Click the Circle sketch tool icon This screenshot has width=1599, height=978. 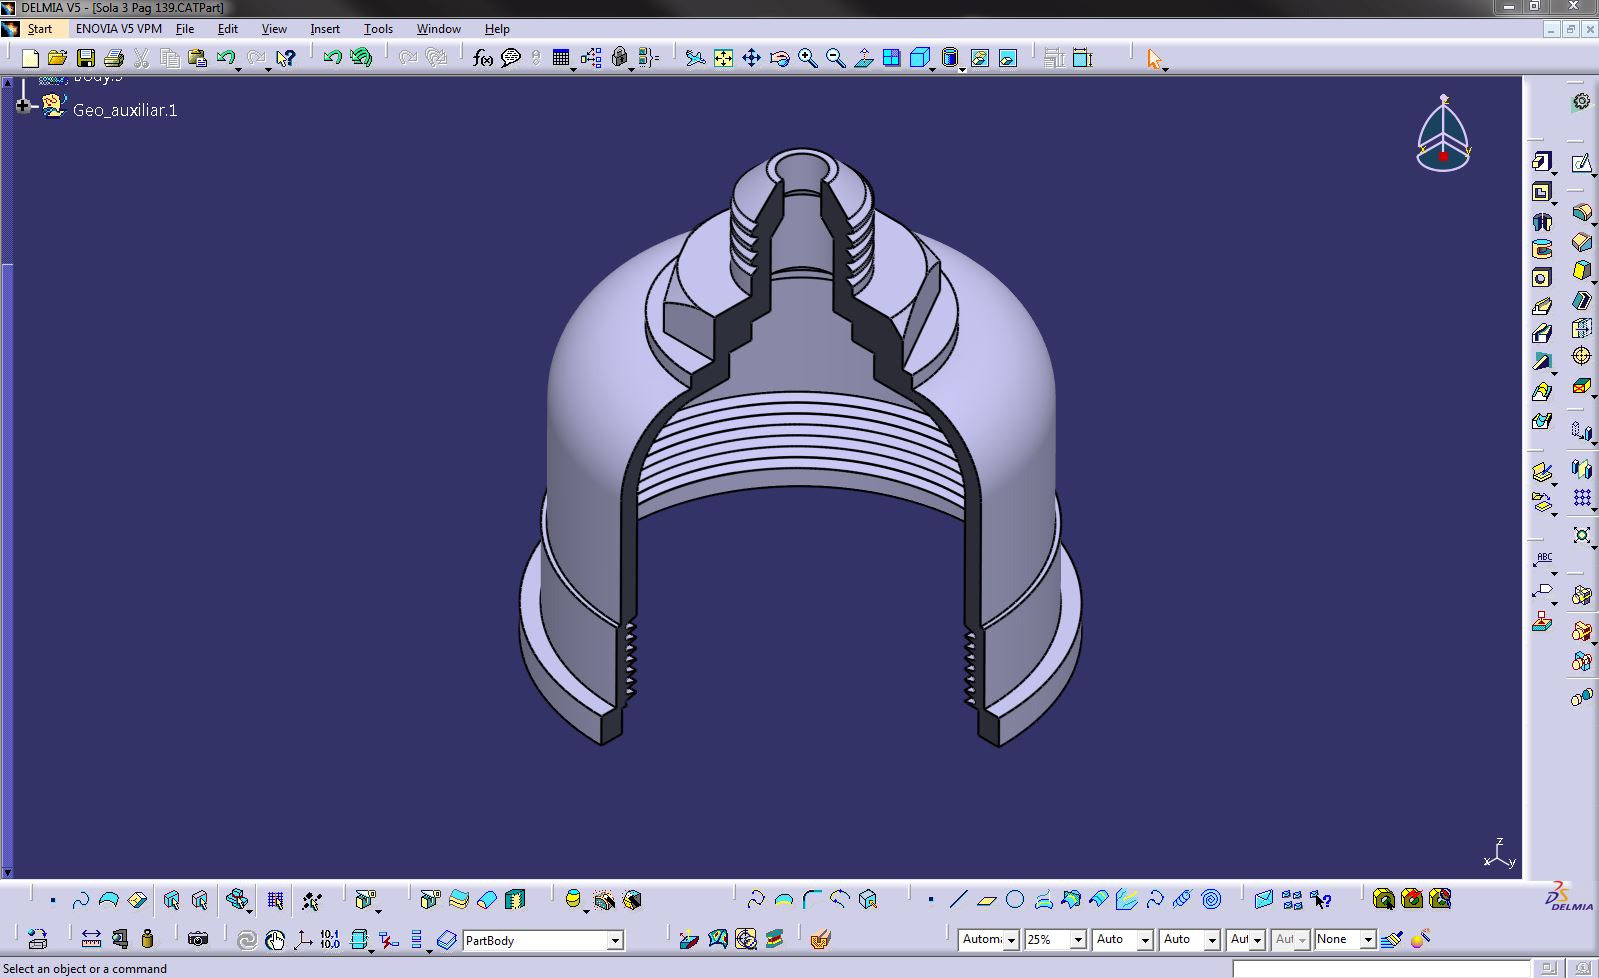coord(1015,900)
